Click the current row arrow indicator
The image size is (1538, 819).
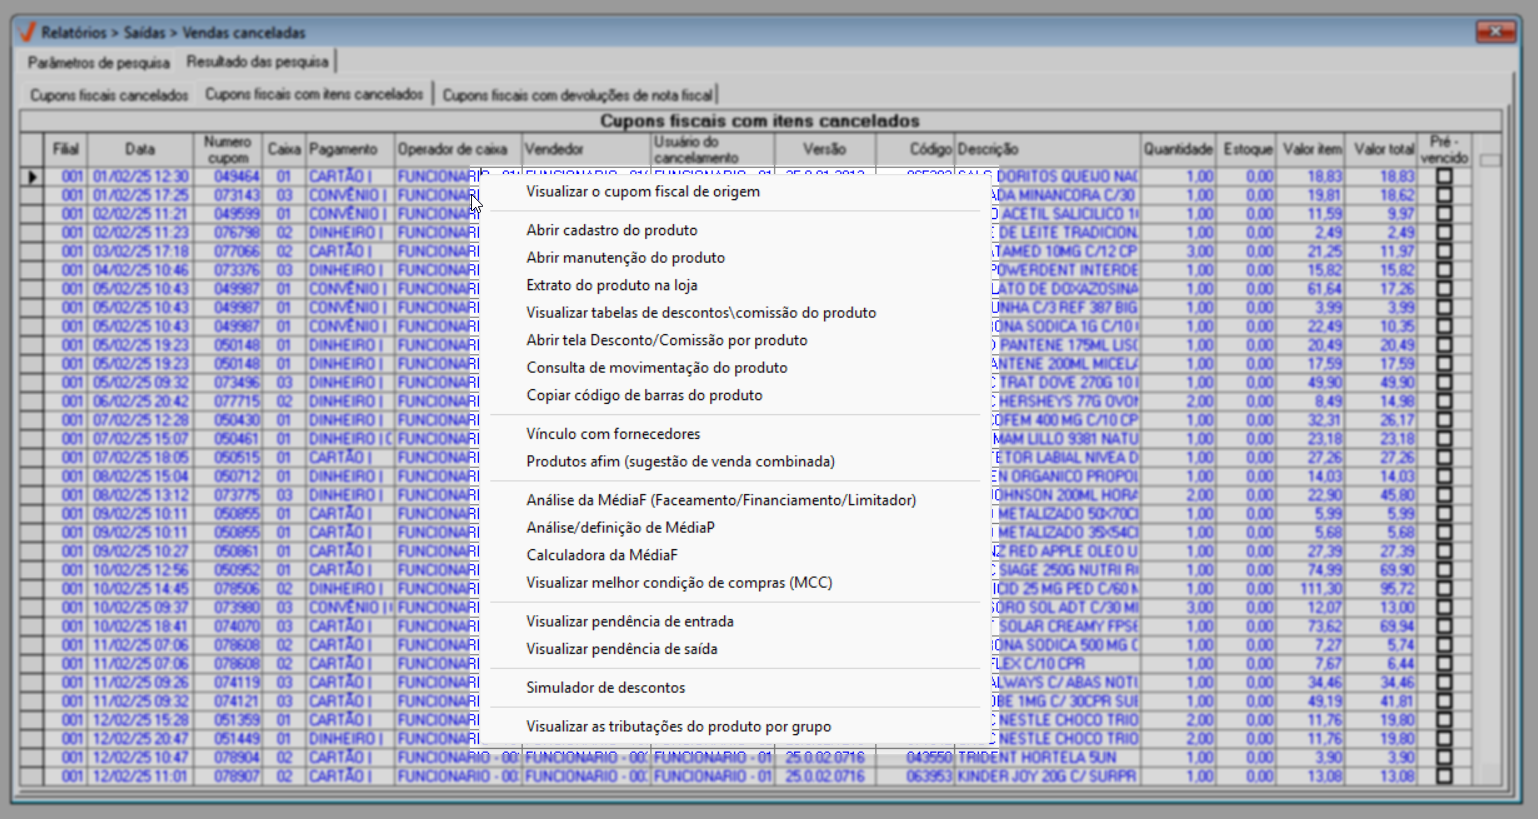(32, 177)
